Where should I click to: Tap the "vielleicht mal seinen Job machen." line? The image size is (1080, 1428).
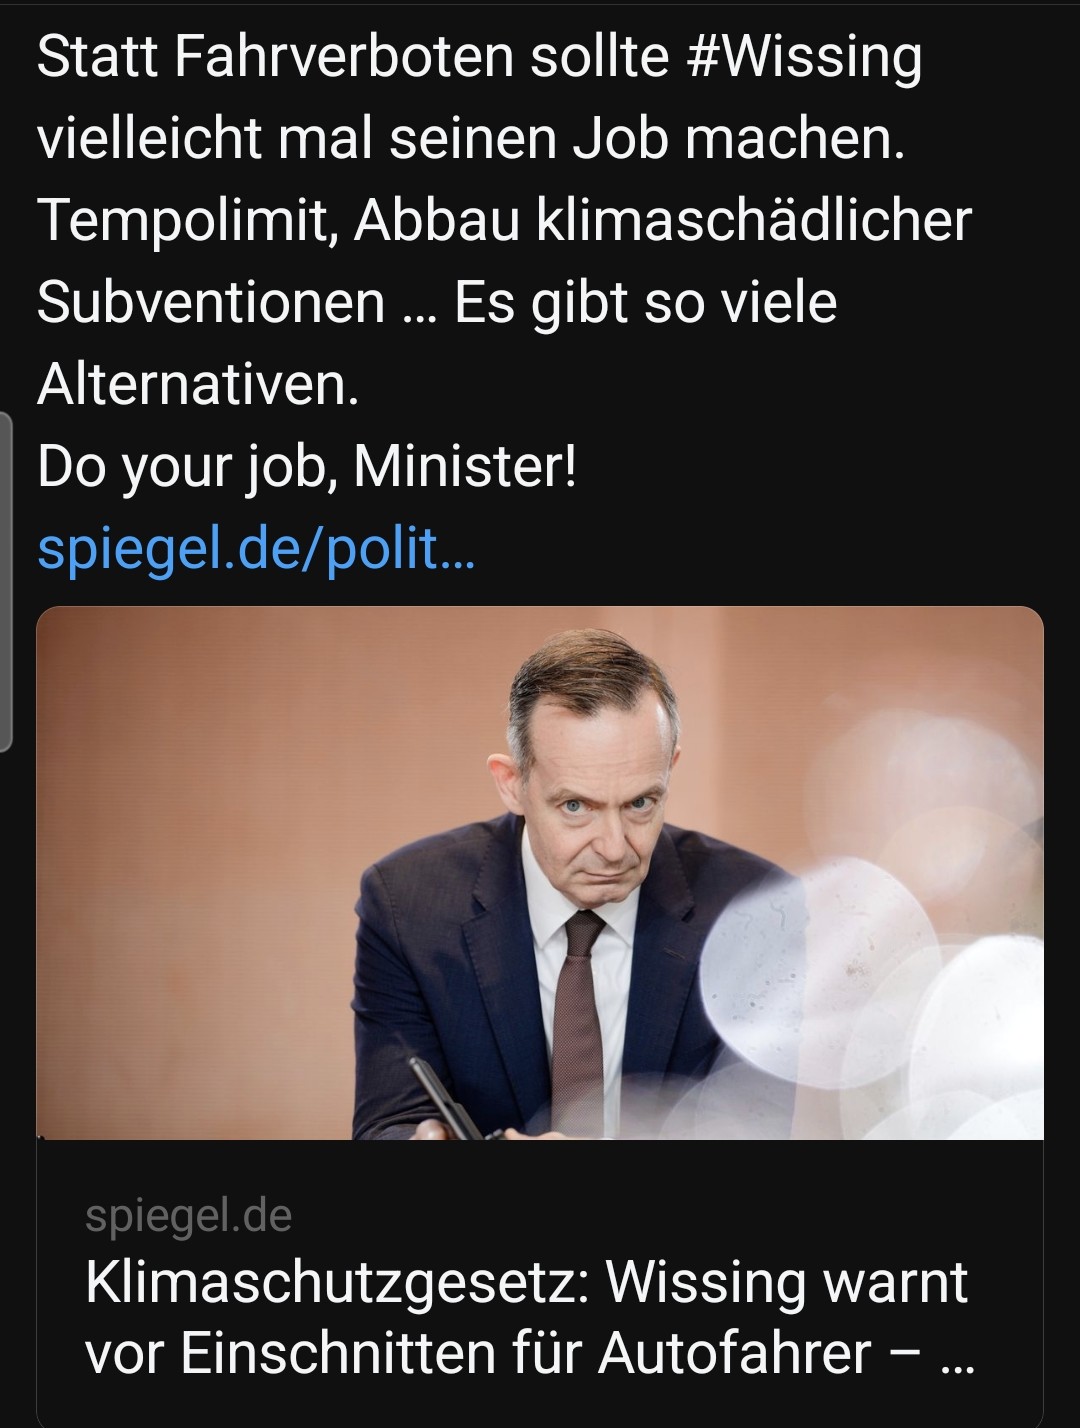tap(471, 140)
